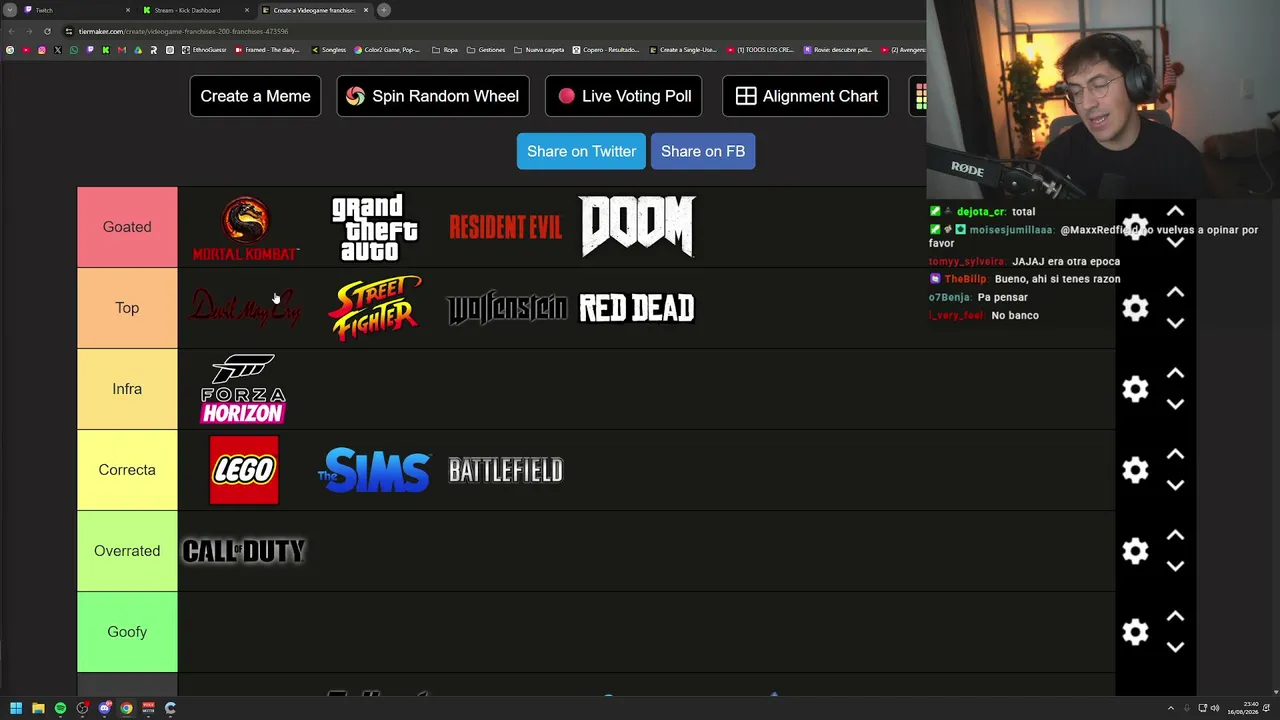Move the Goated row down
The height and width of the screenshot is (720, 1280).
tap(1175, 242)
